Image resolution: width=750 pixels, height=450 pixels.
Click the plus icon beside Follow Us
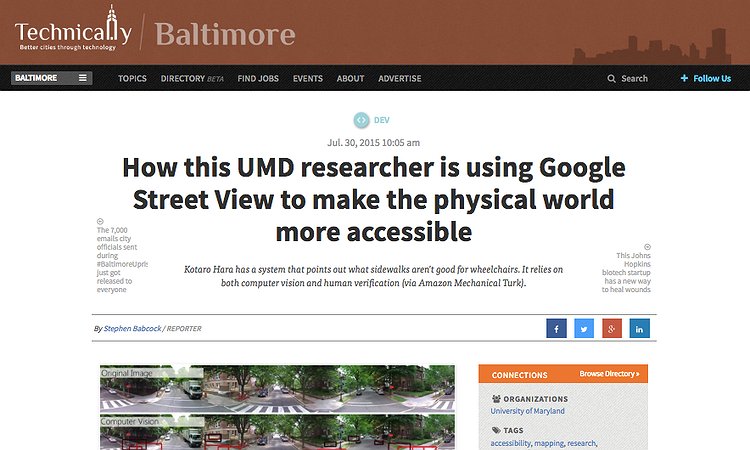pos(684,78)
